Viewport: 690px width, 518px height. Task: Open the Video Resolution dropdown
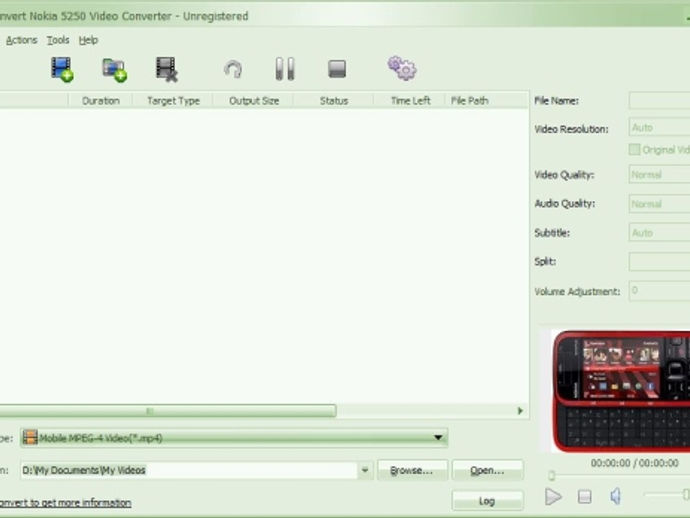(x=660, y=128)
